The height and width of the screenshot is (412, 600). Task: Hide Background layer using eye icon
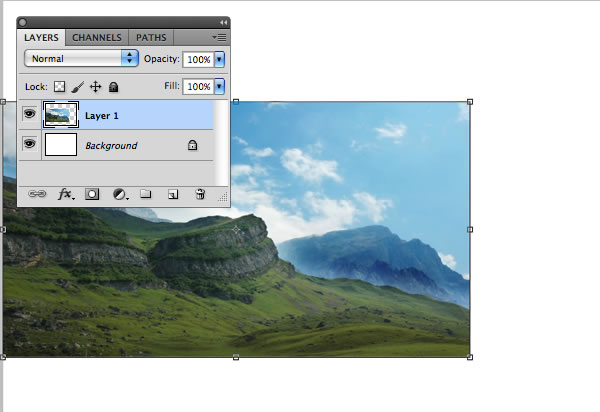[29, 144]
